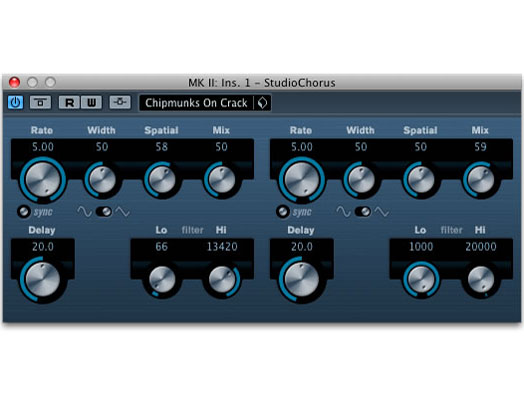Click the left section Spatial knob
Image resolution: width=524 pixels, height=393 pixels.
click(x=162, y=179)
